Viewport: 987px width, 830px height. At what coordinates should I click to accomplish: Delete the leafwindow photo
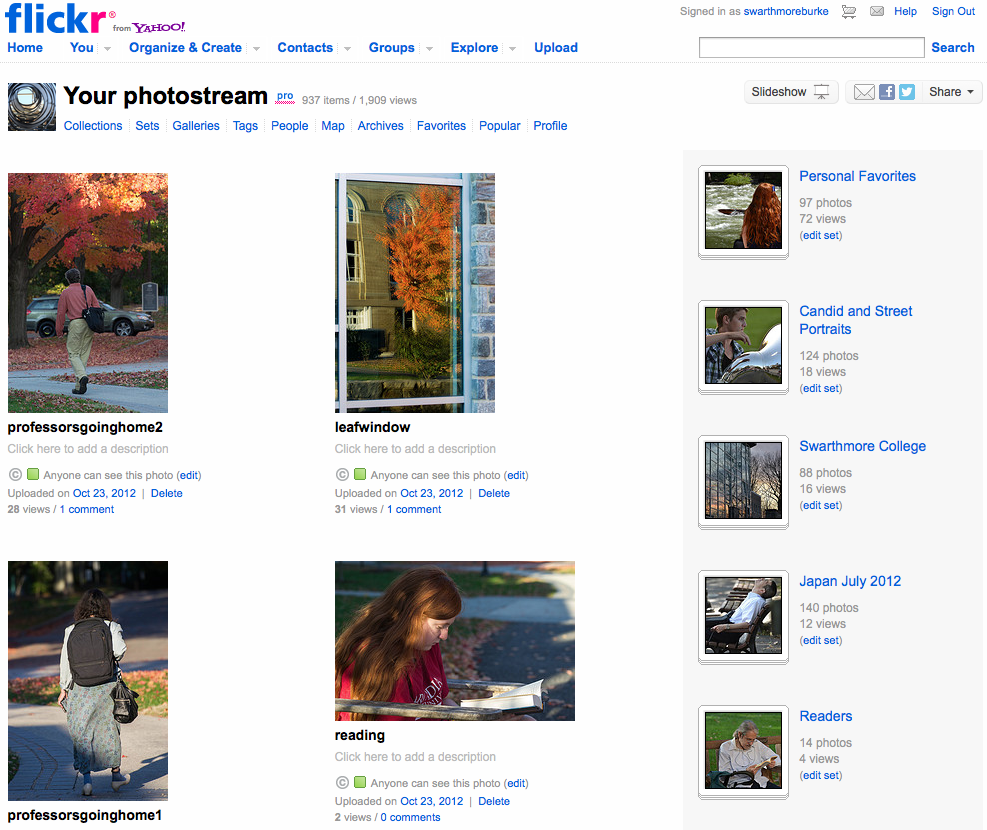click(x=494, y=493)
